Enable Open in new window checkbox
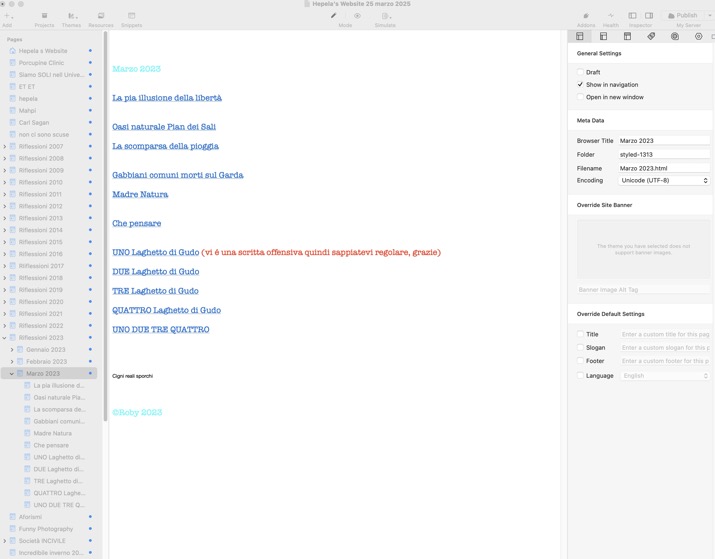715x559 pixels. coord(580,97)
